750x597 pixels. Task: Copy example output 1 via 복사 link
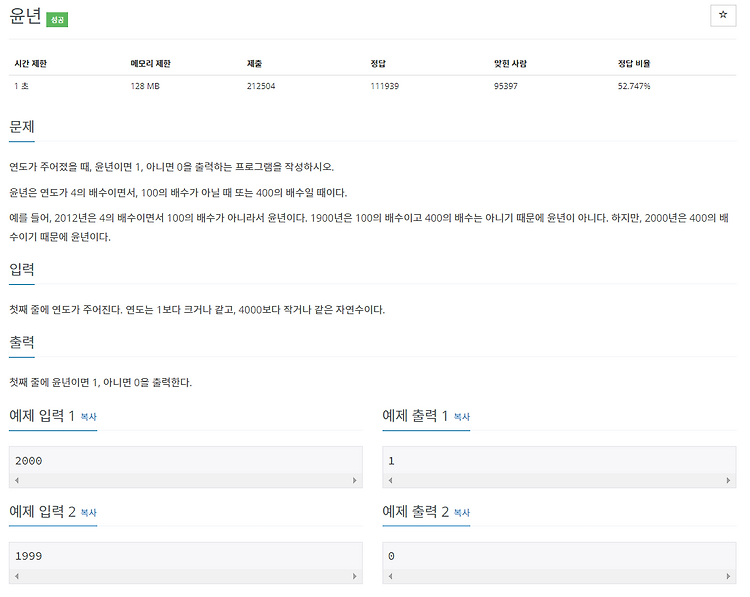pos(462,417)
